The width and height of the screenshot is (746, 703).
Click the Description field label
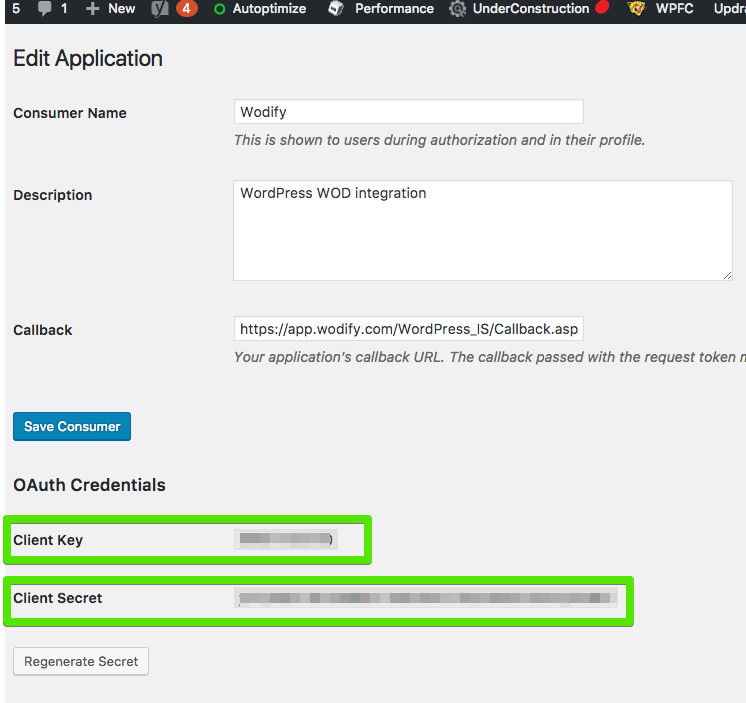(x=53, y=195)
